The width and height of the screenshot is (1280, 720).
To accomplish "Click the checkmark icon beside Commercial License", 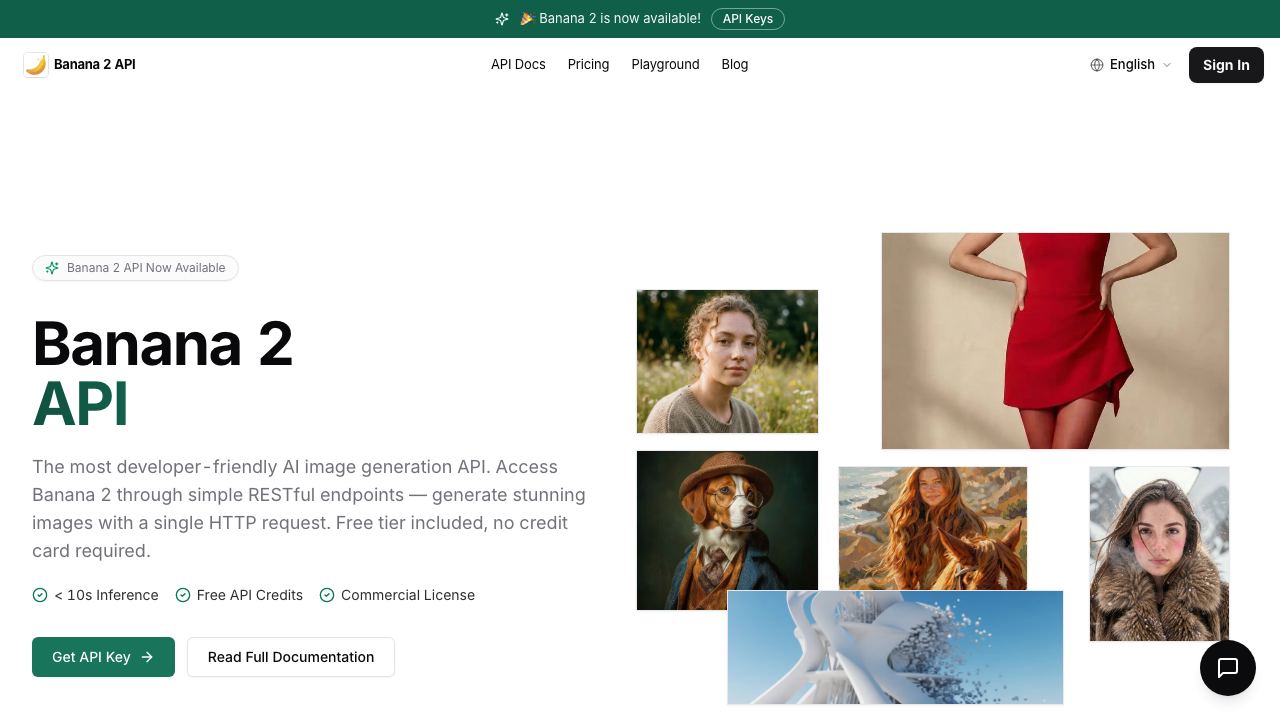I will click(327, 595).
